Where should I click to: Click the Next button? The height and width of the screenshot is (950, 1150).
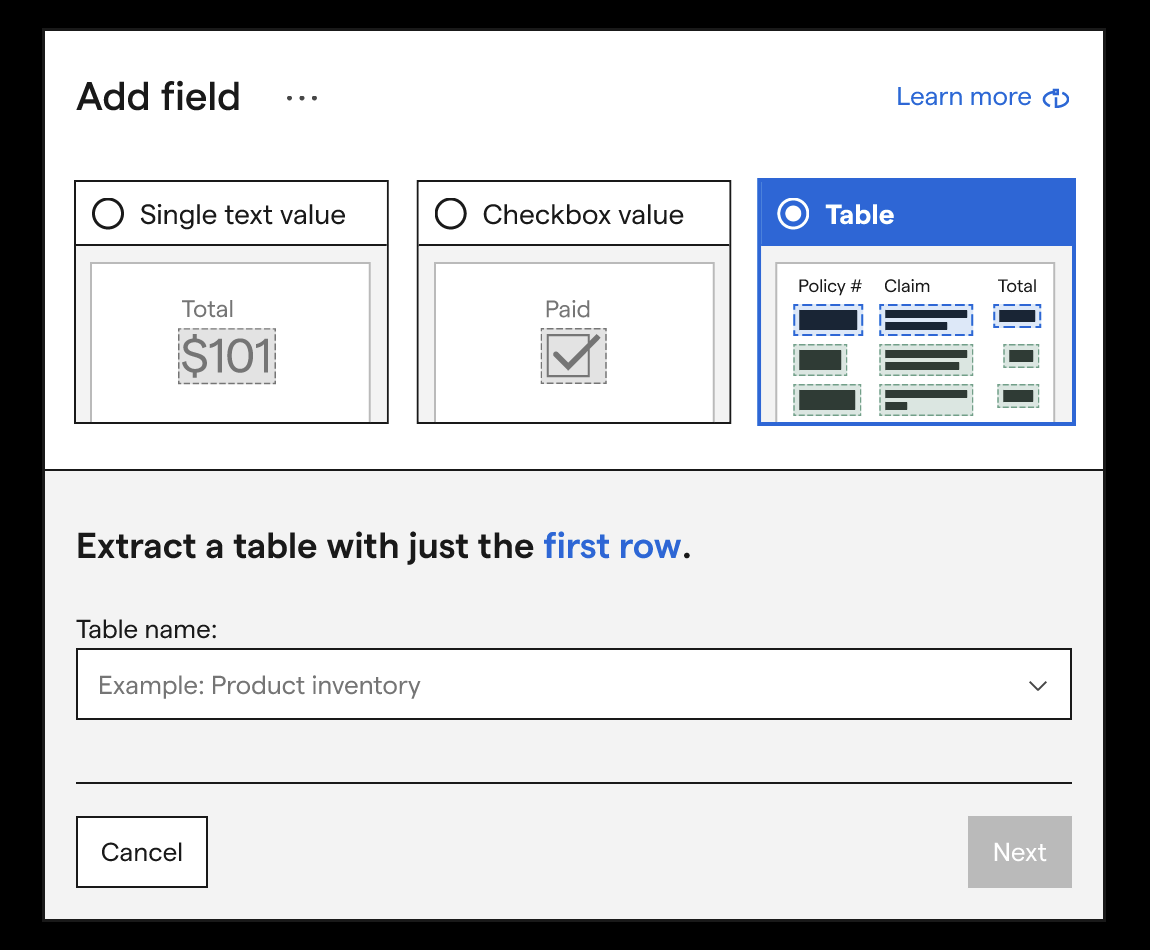[x=1019, y=852]
